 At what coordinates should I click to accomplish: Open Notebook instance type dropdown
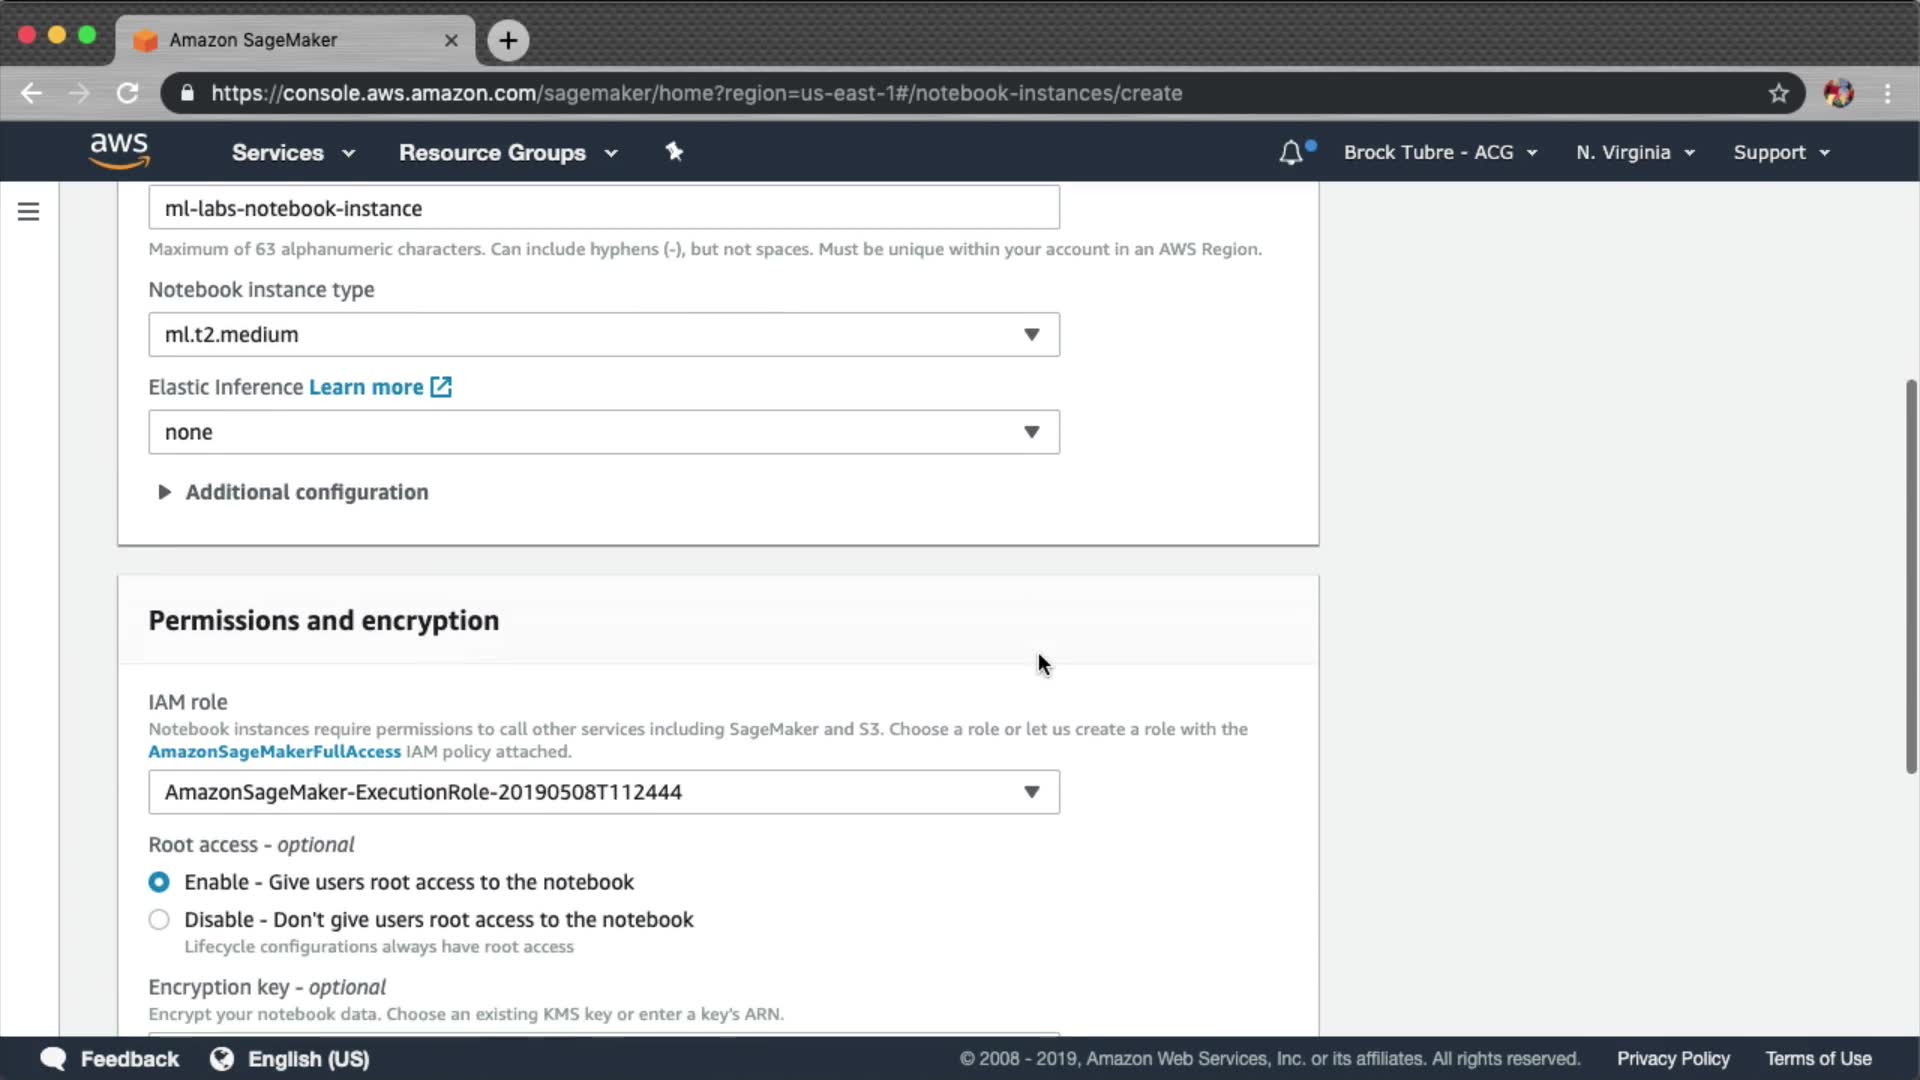603,335
